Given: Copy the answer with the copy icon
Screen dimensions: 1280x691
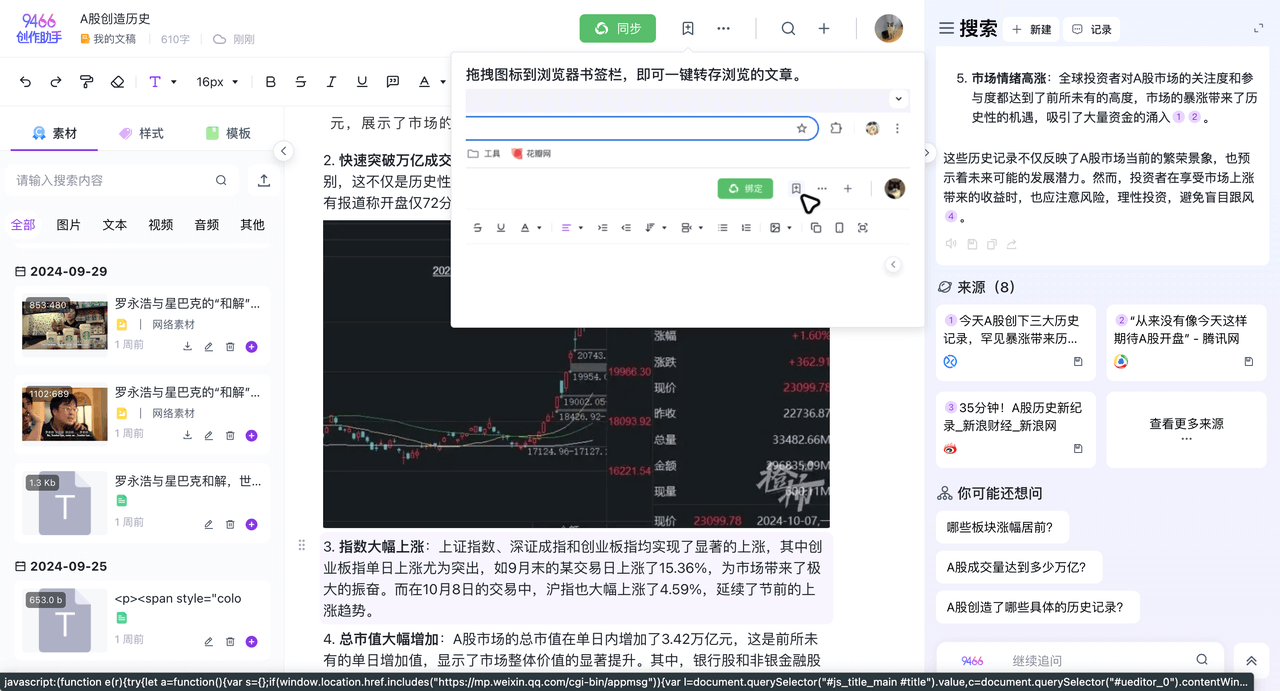Looking at the screenshot, I should (x=991, y=244).
